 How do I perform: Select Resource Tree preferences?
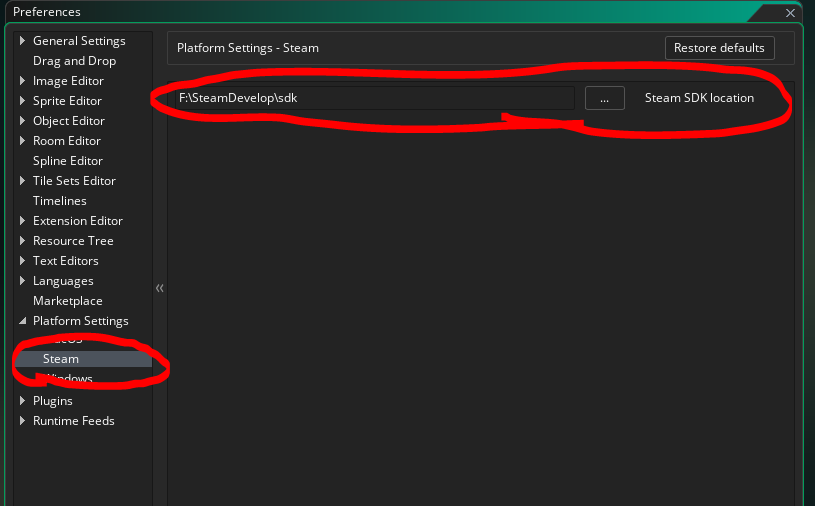(73, 241)
